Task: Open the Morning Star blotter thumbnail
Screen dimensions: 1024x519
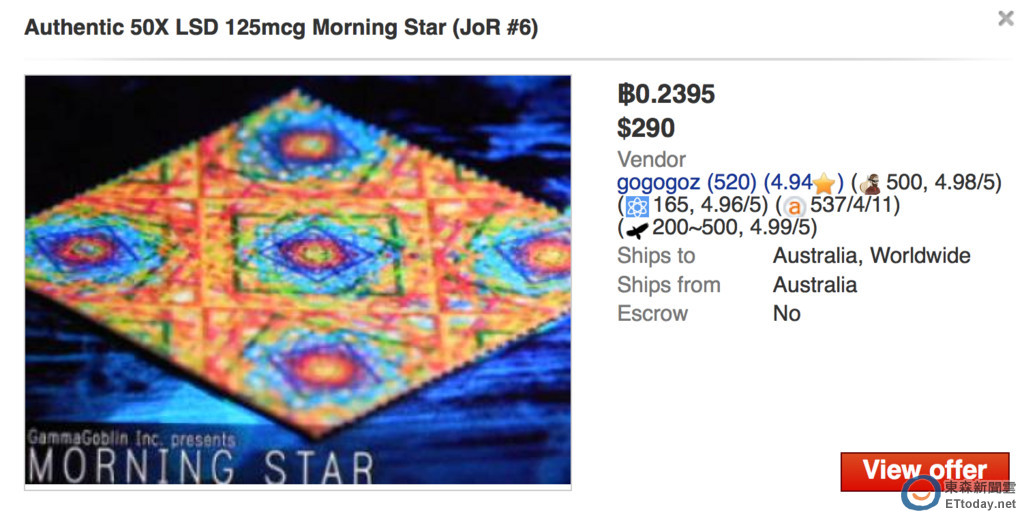Action: point(298,281)
